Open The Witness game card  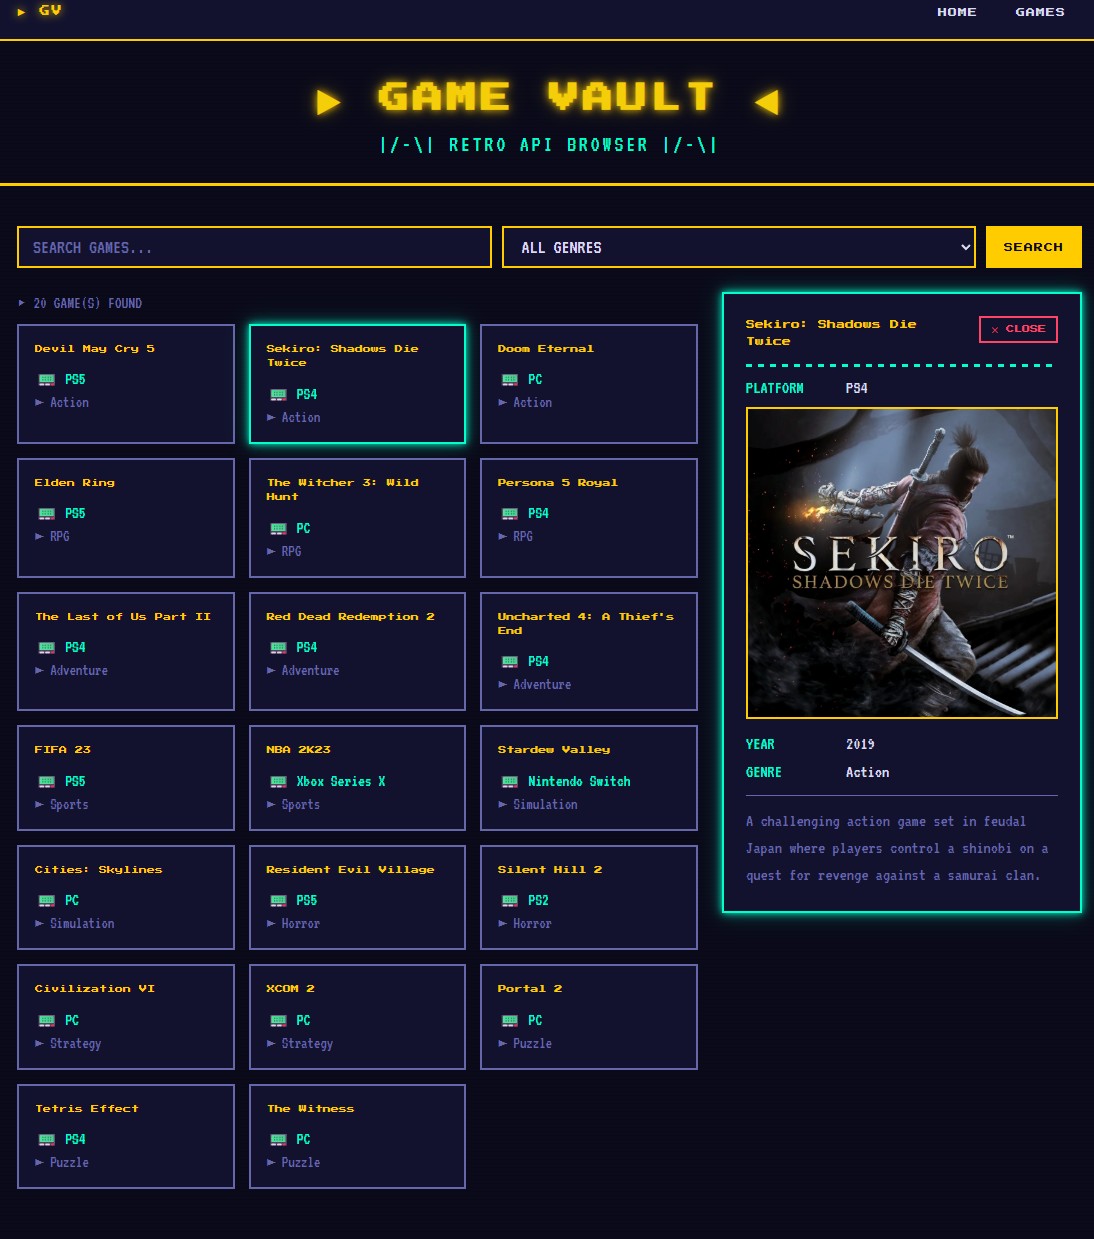pyautogui.click(x=357, y=1136)
